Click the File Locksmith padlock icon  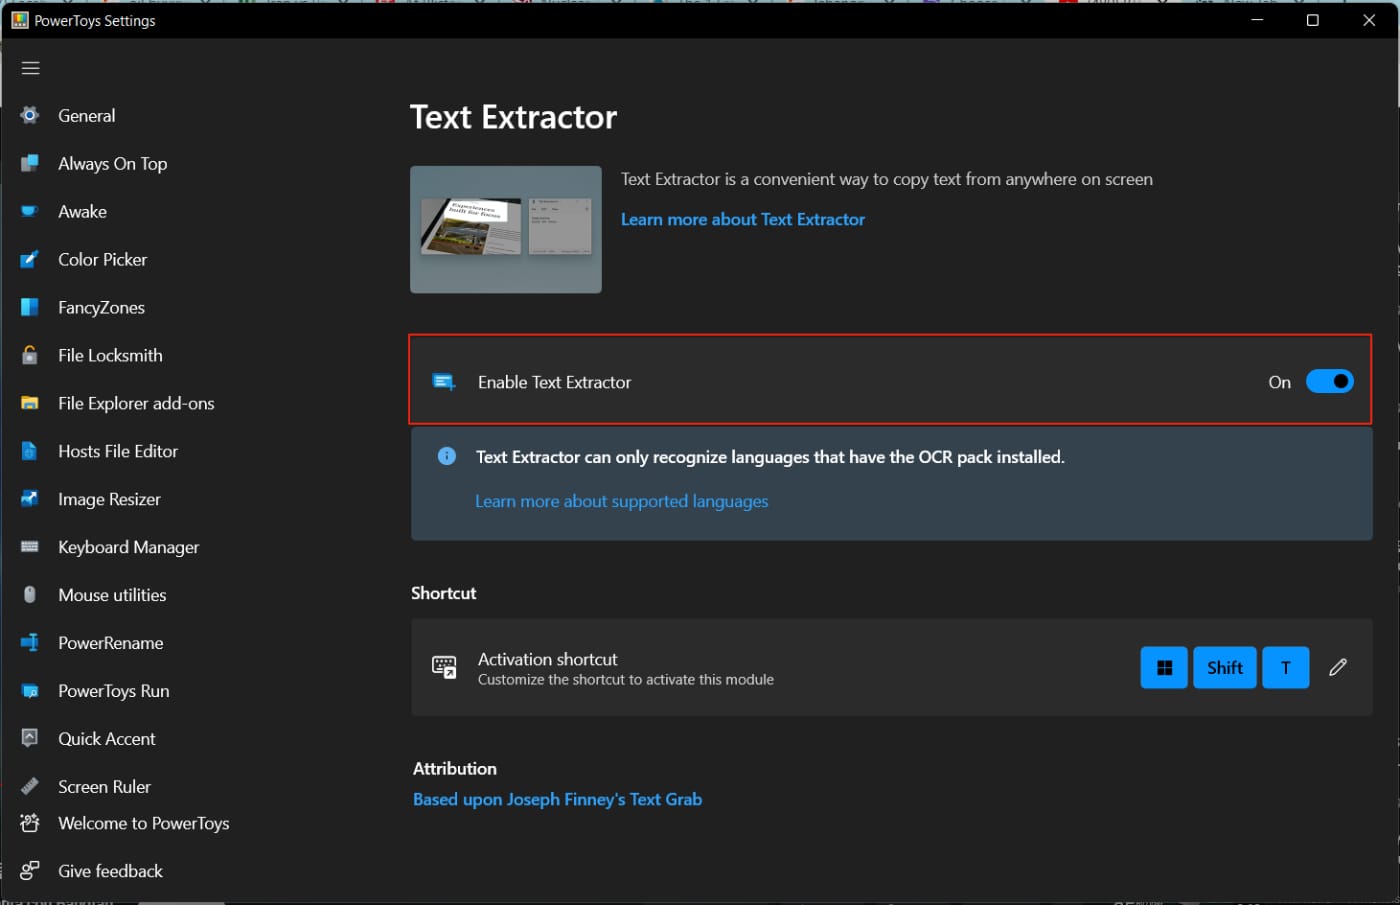pyautogui.click(x=30, y=355)
